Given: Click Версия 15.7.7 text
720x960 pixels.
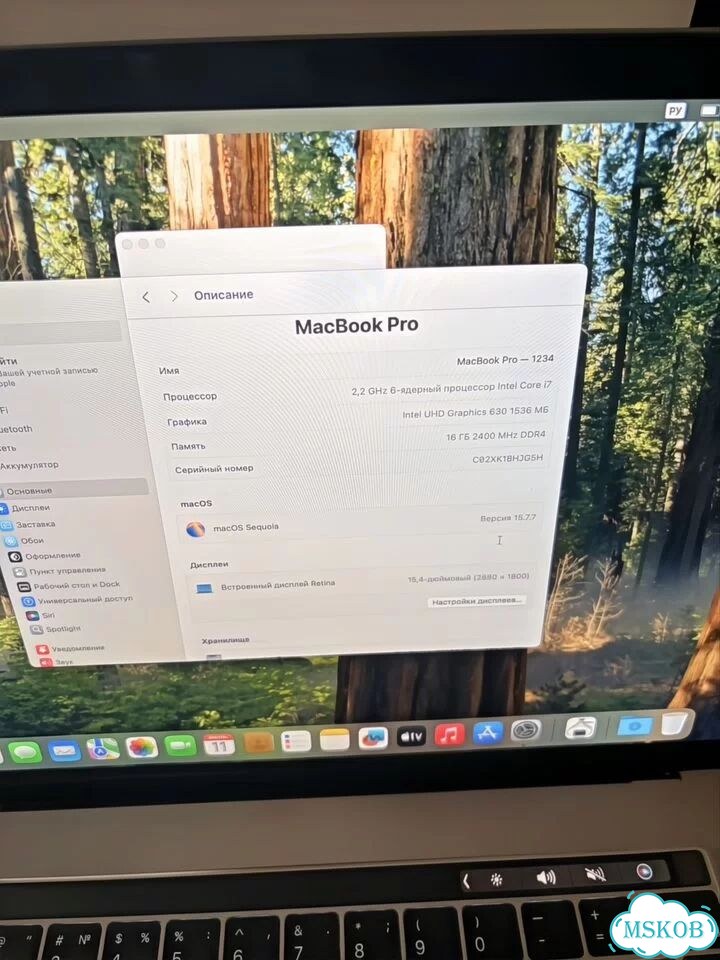Looking at the screenshot, I should [x=508, y=518].
